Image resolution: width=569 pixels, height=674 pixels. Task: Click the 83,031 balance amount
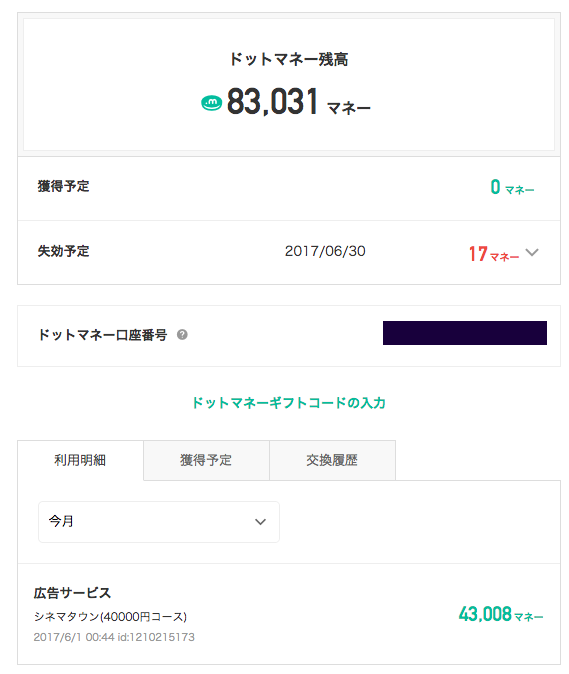(272, 101)
